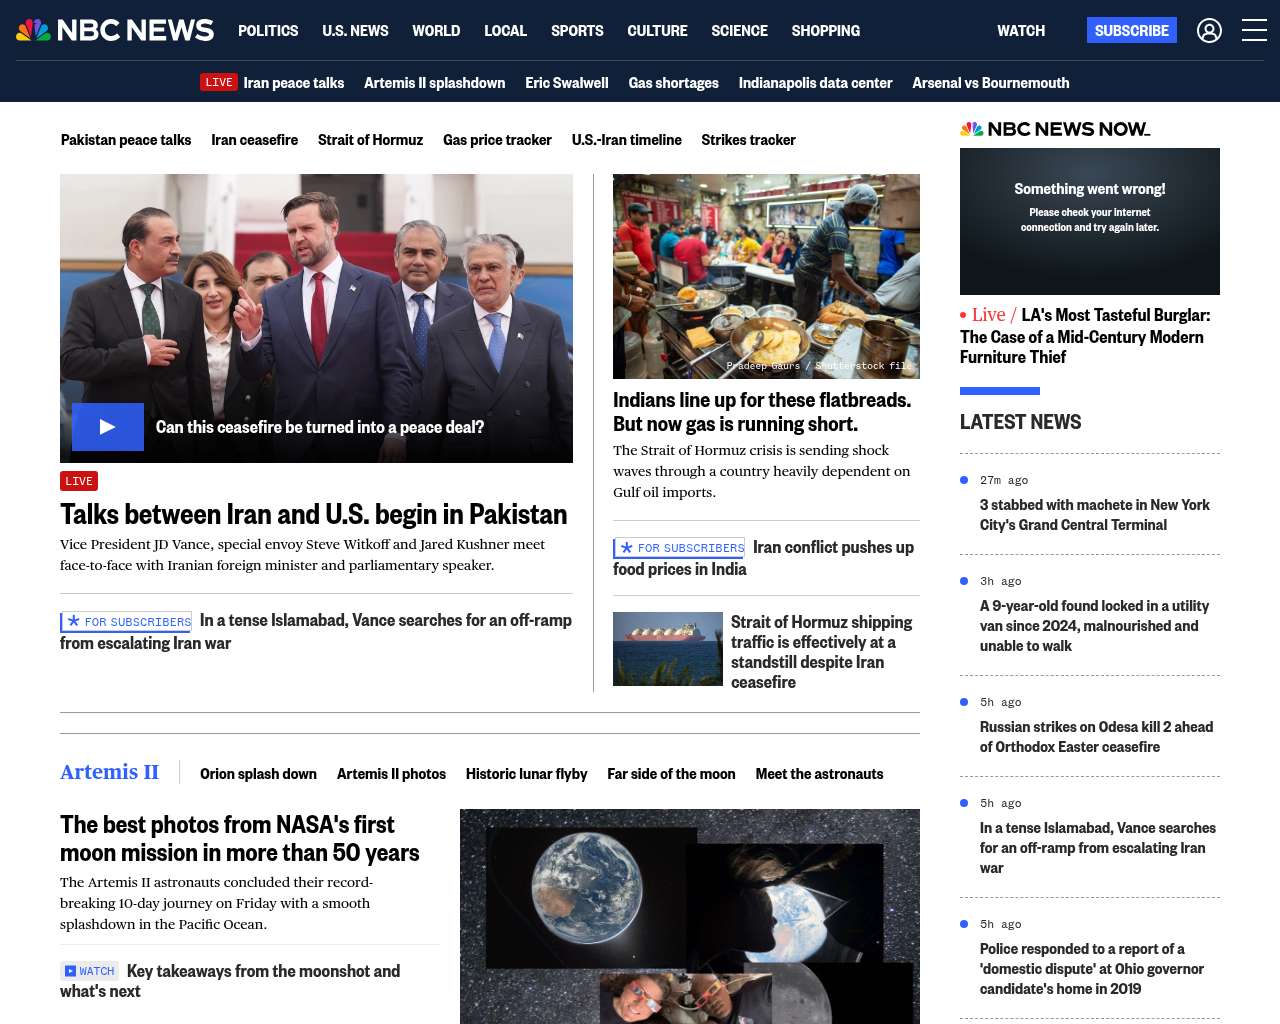Click the NBC News Now logo
This screenshot has width=1280, height=1024.
pos(1055,129)
